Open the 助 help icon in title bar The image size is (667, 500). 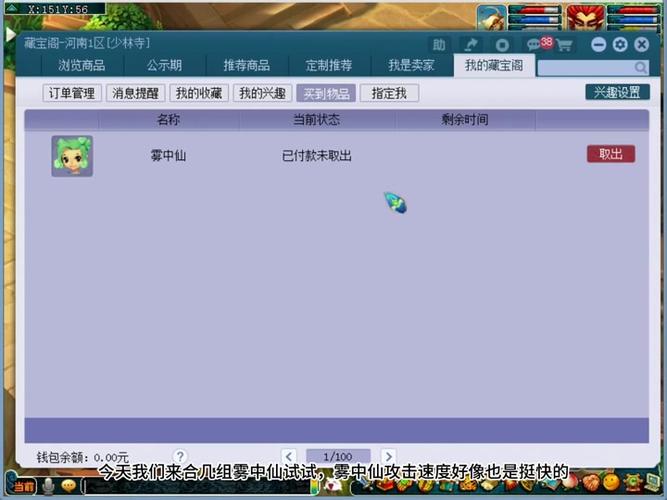pos(439,45)
